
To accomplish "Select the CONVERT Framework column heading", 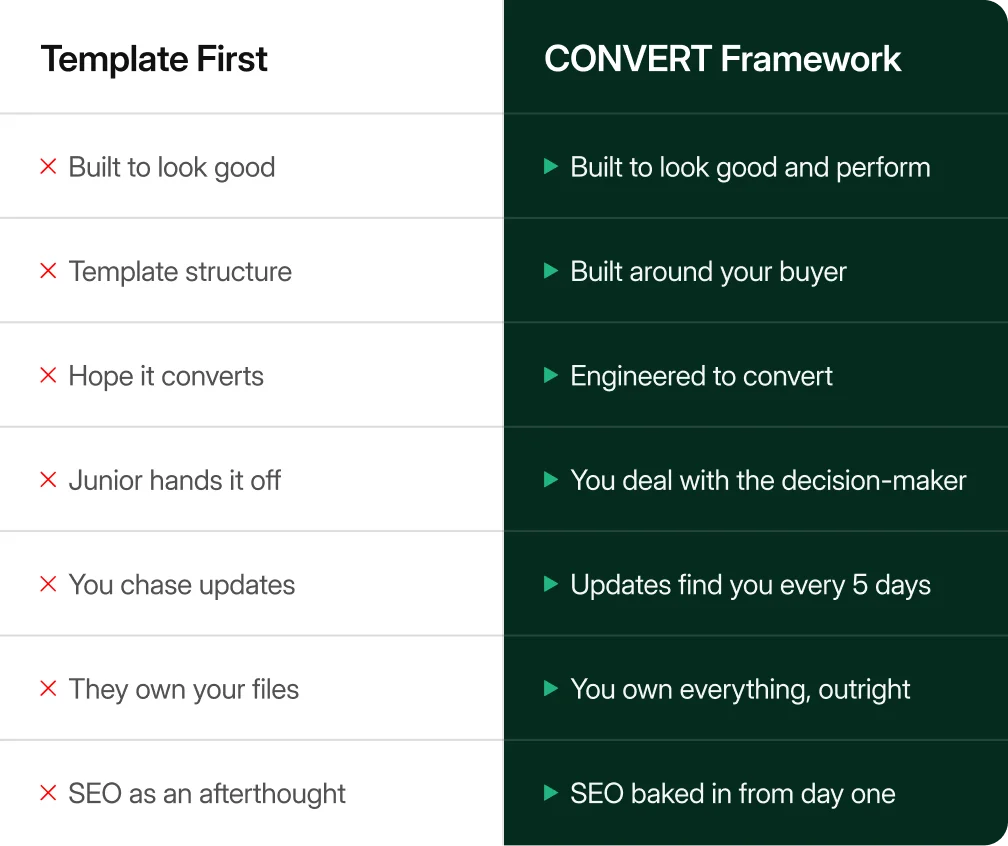I will [x=723, y=59].
